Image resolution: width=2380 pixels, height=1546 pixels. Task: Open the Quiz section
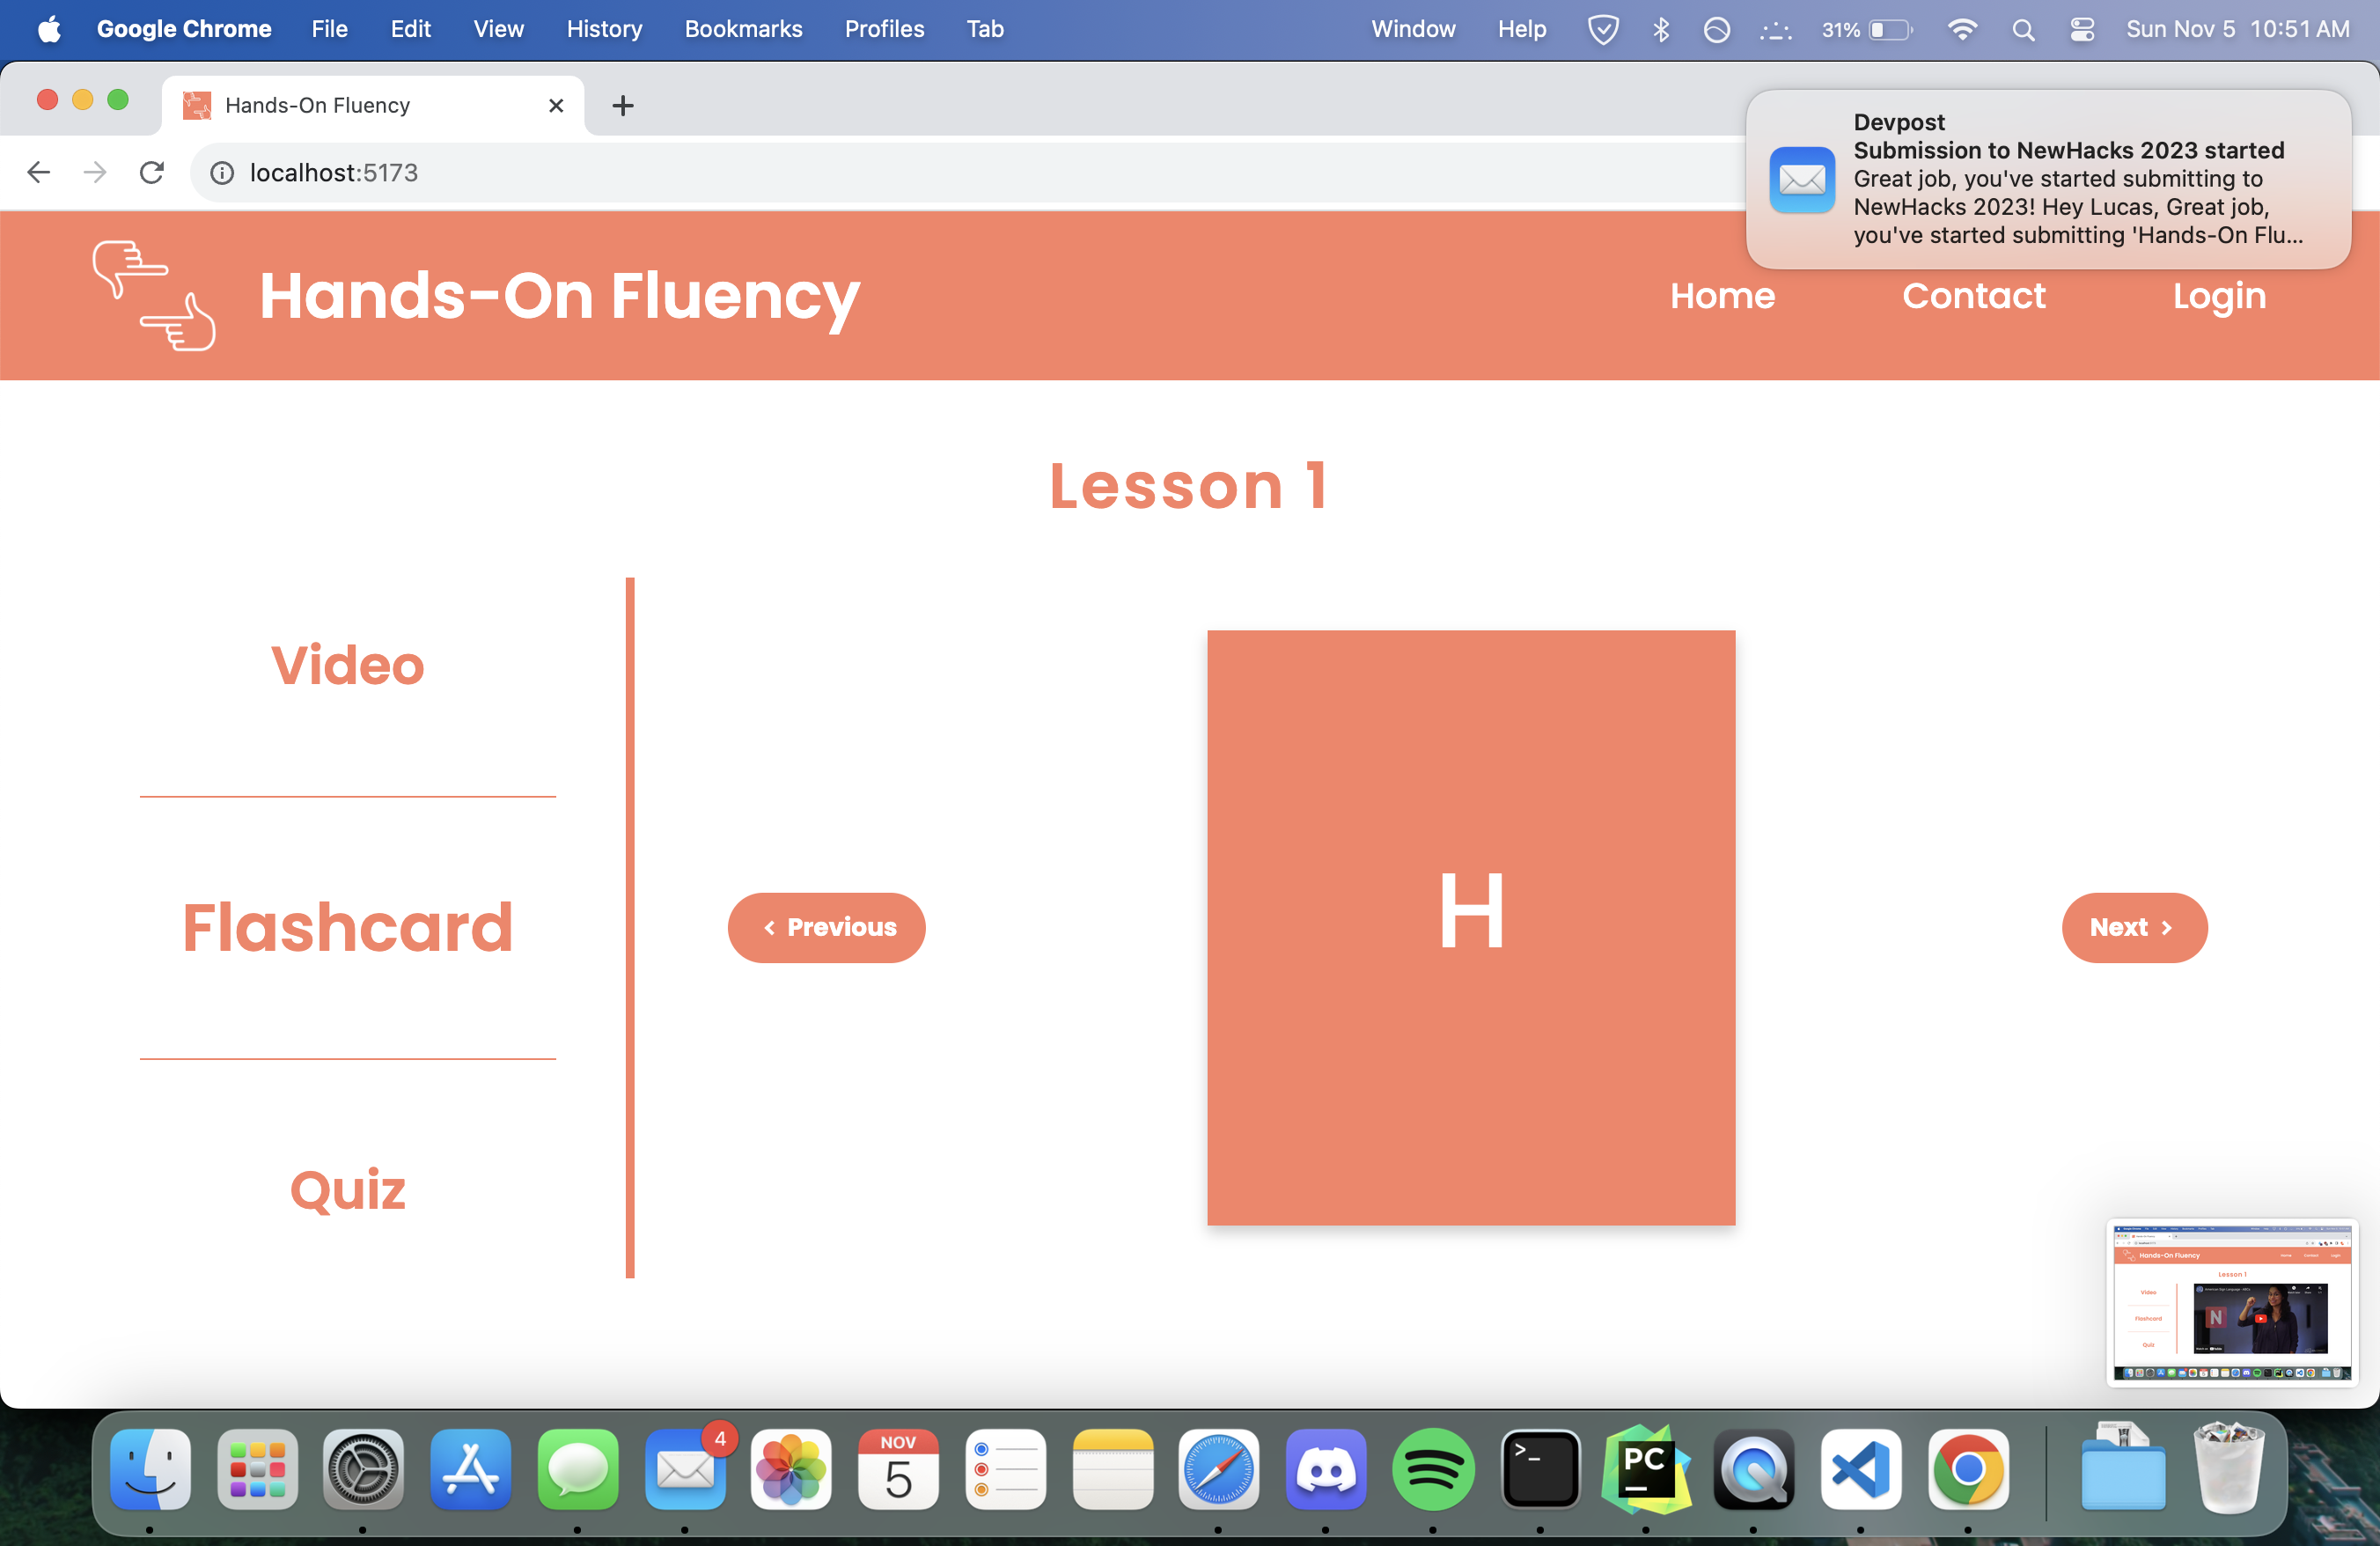tap(347, 1189)
